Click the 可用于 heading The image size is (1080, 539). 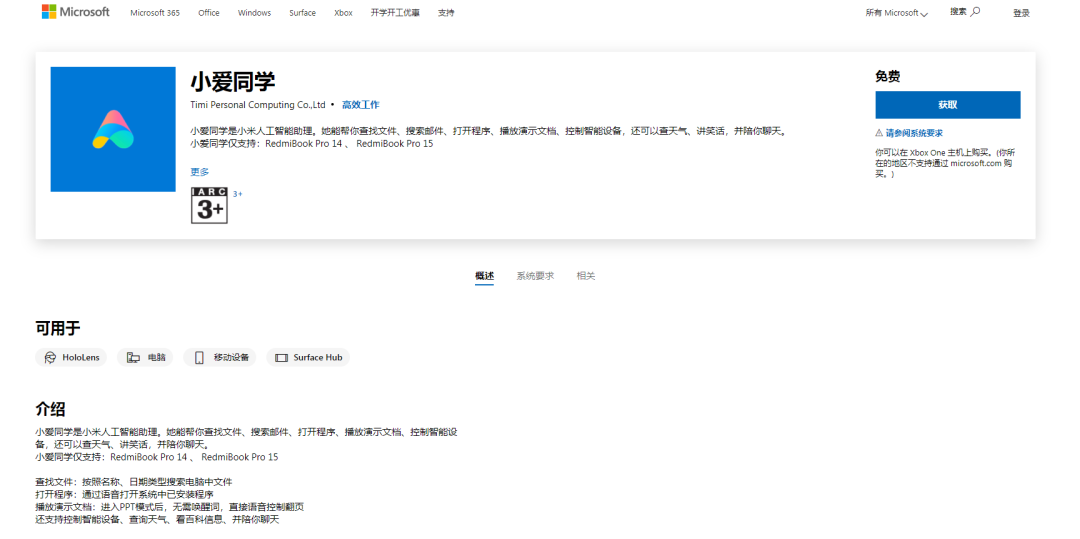58,328
